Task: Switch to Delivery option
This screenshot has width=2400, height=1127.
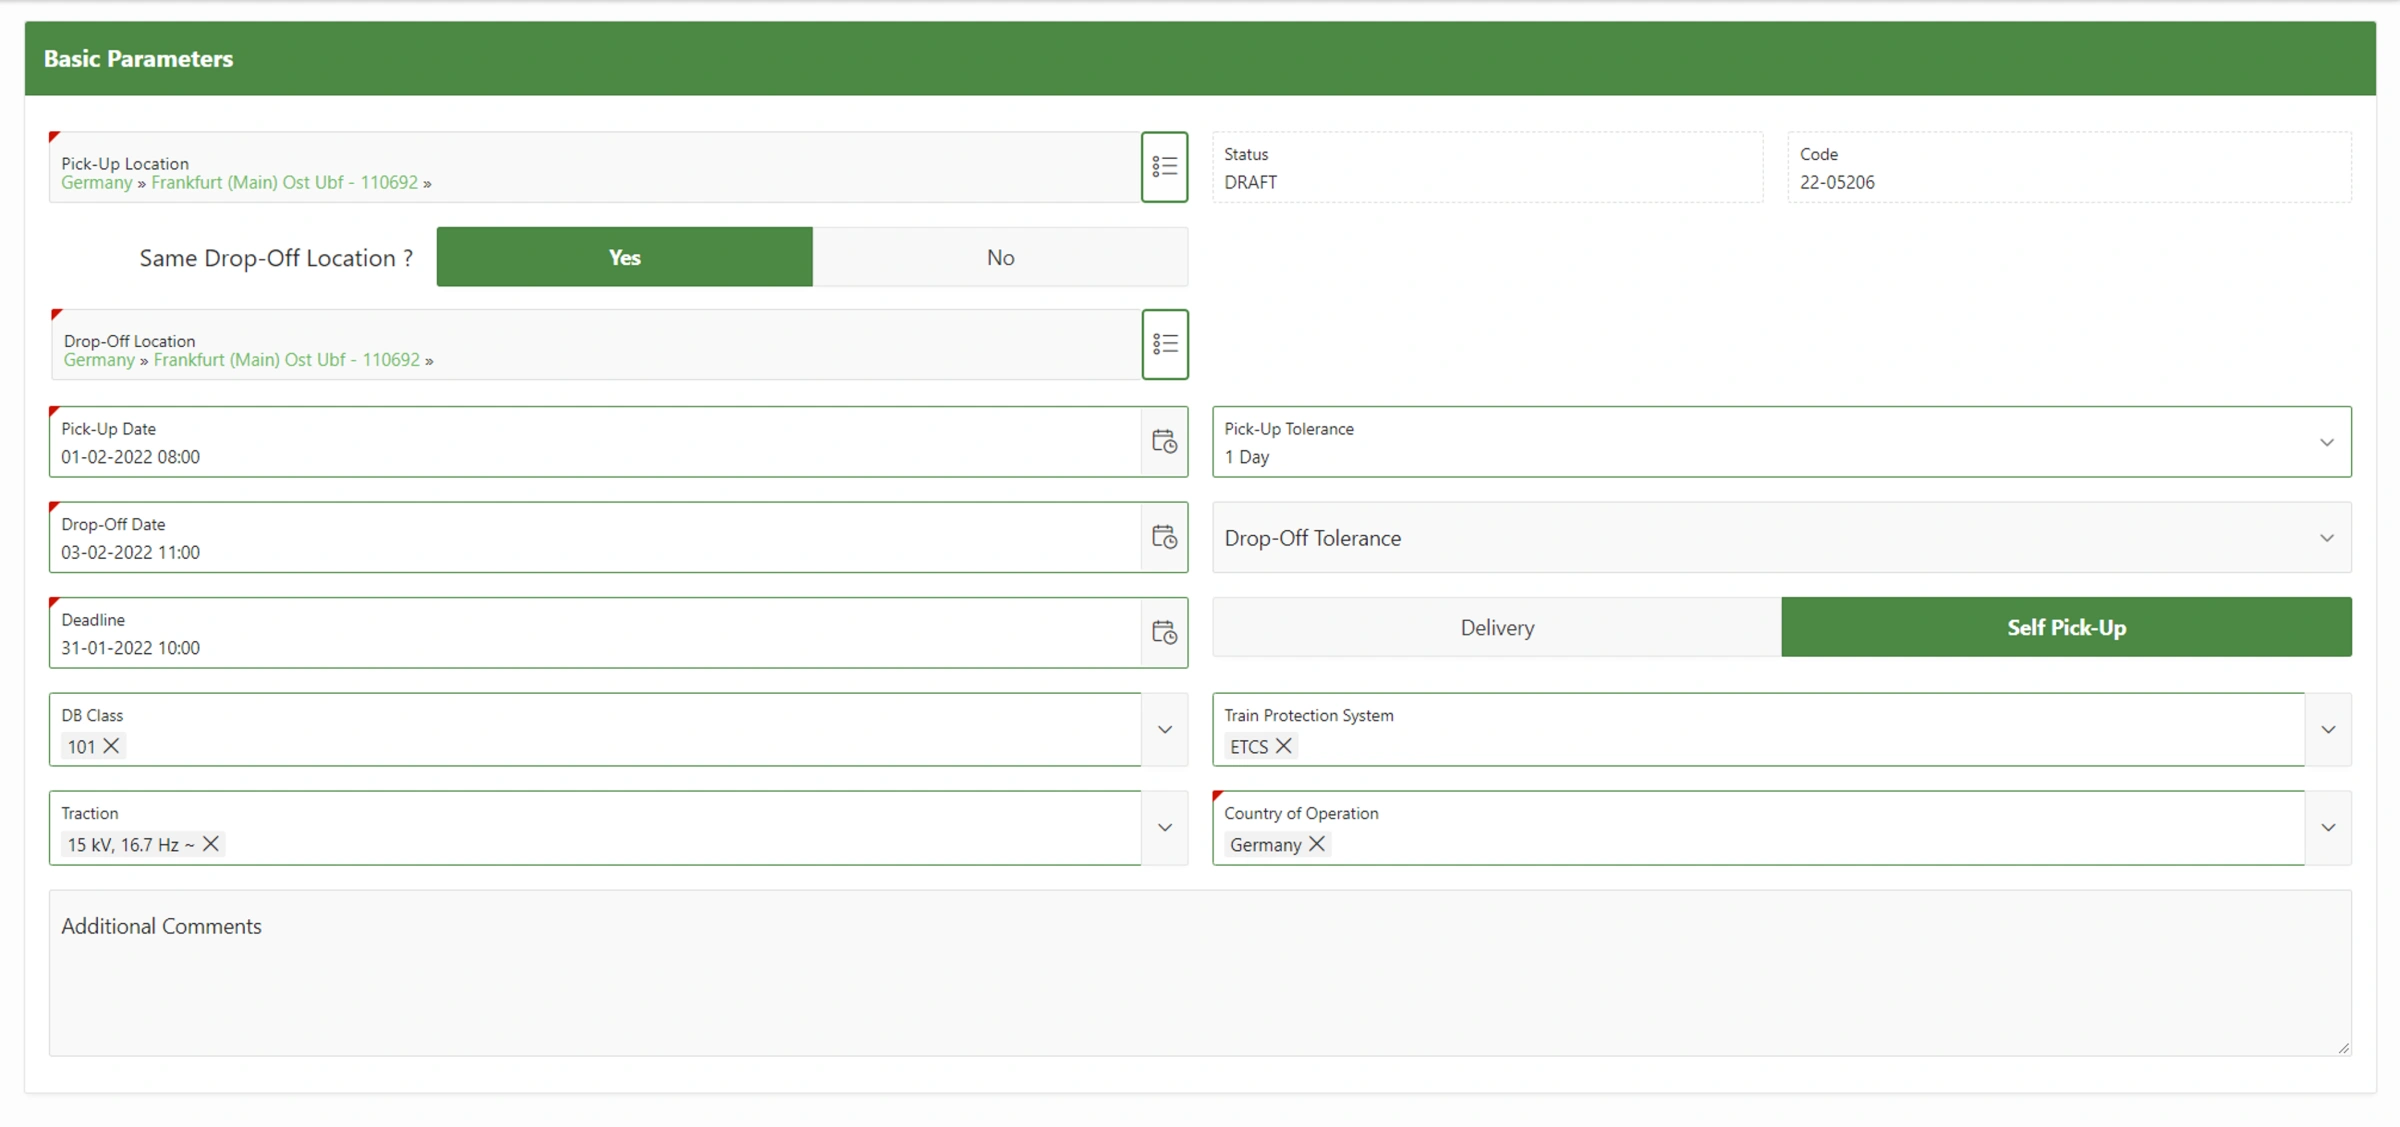Action: [x=1496, y=627]
